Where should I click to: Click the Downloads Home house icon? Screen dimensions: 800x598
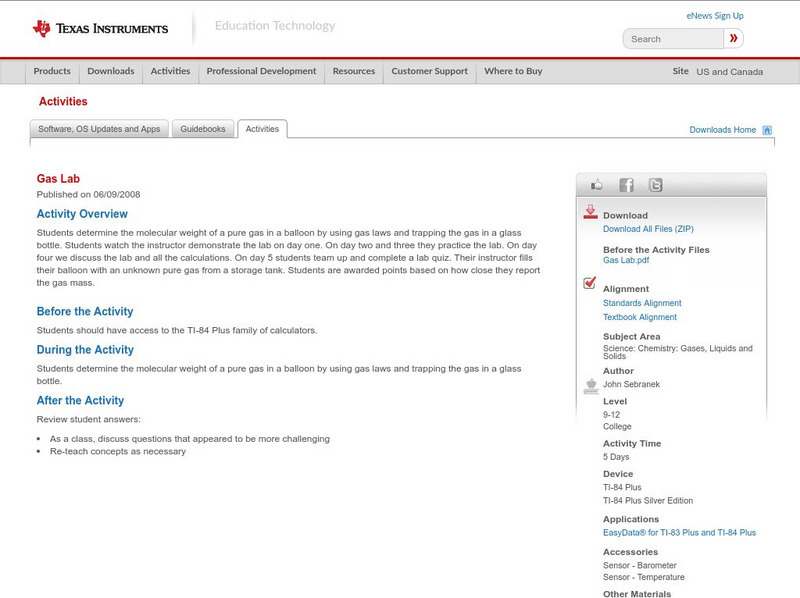coord(767,130)
